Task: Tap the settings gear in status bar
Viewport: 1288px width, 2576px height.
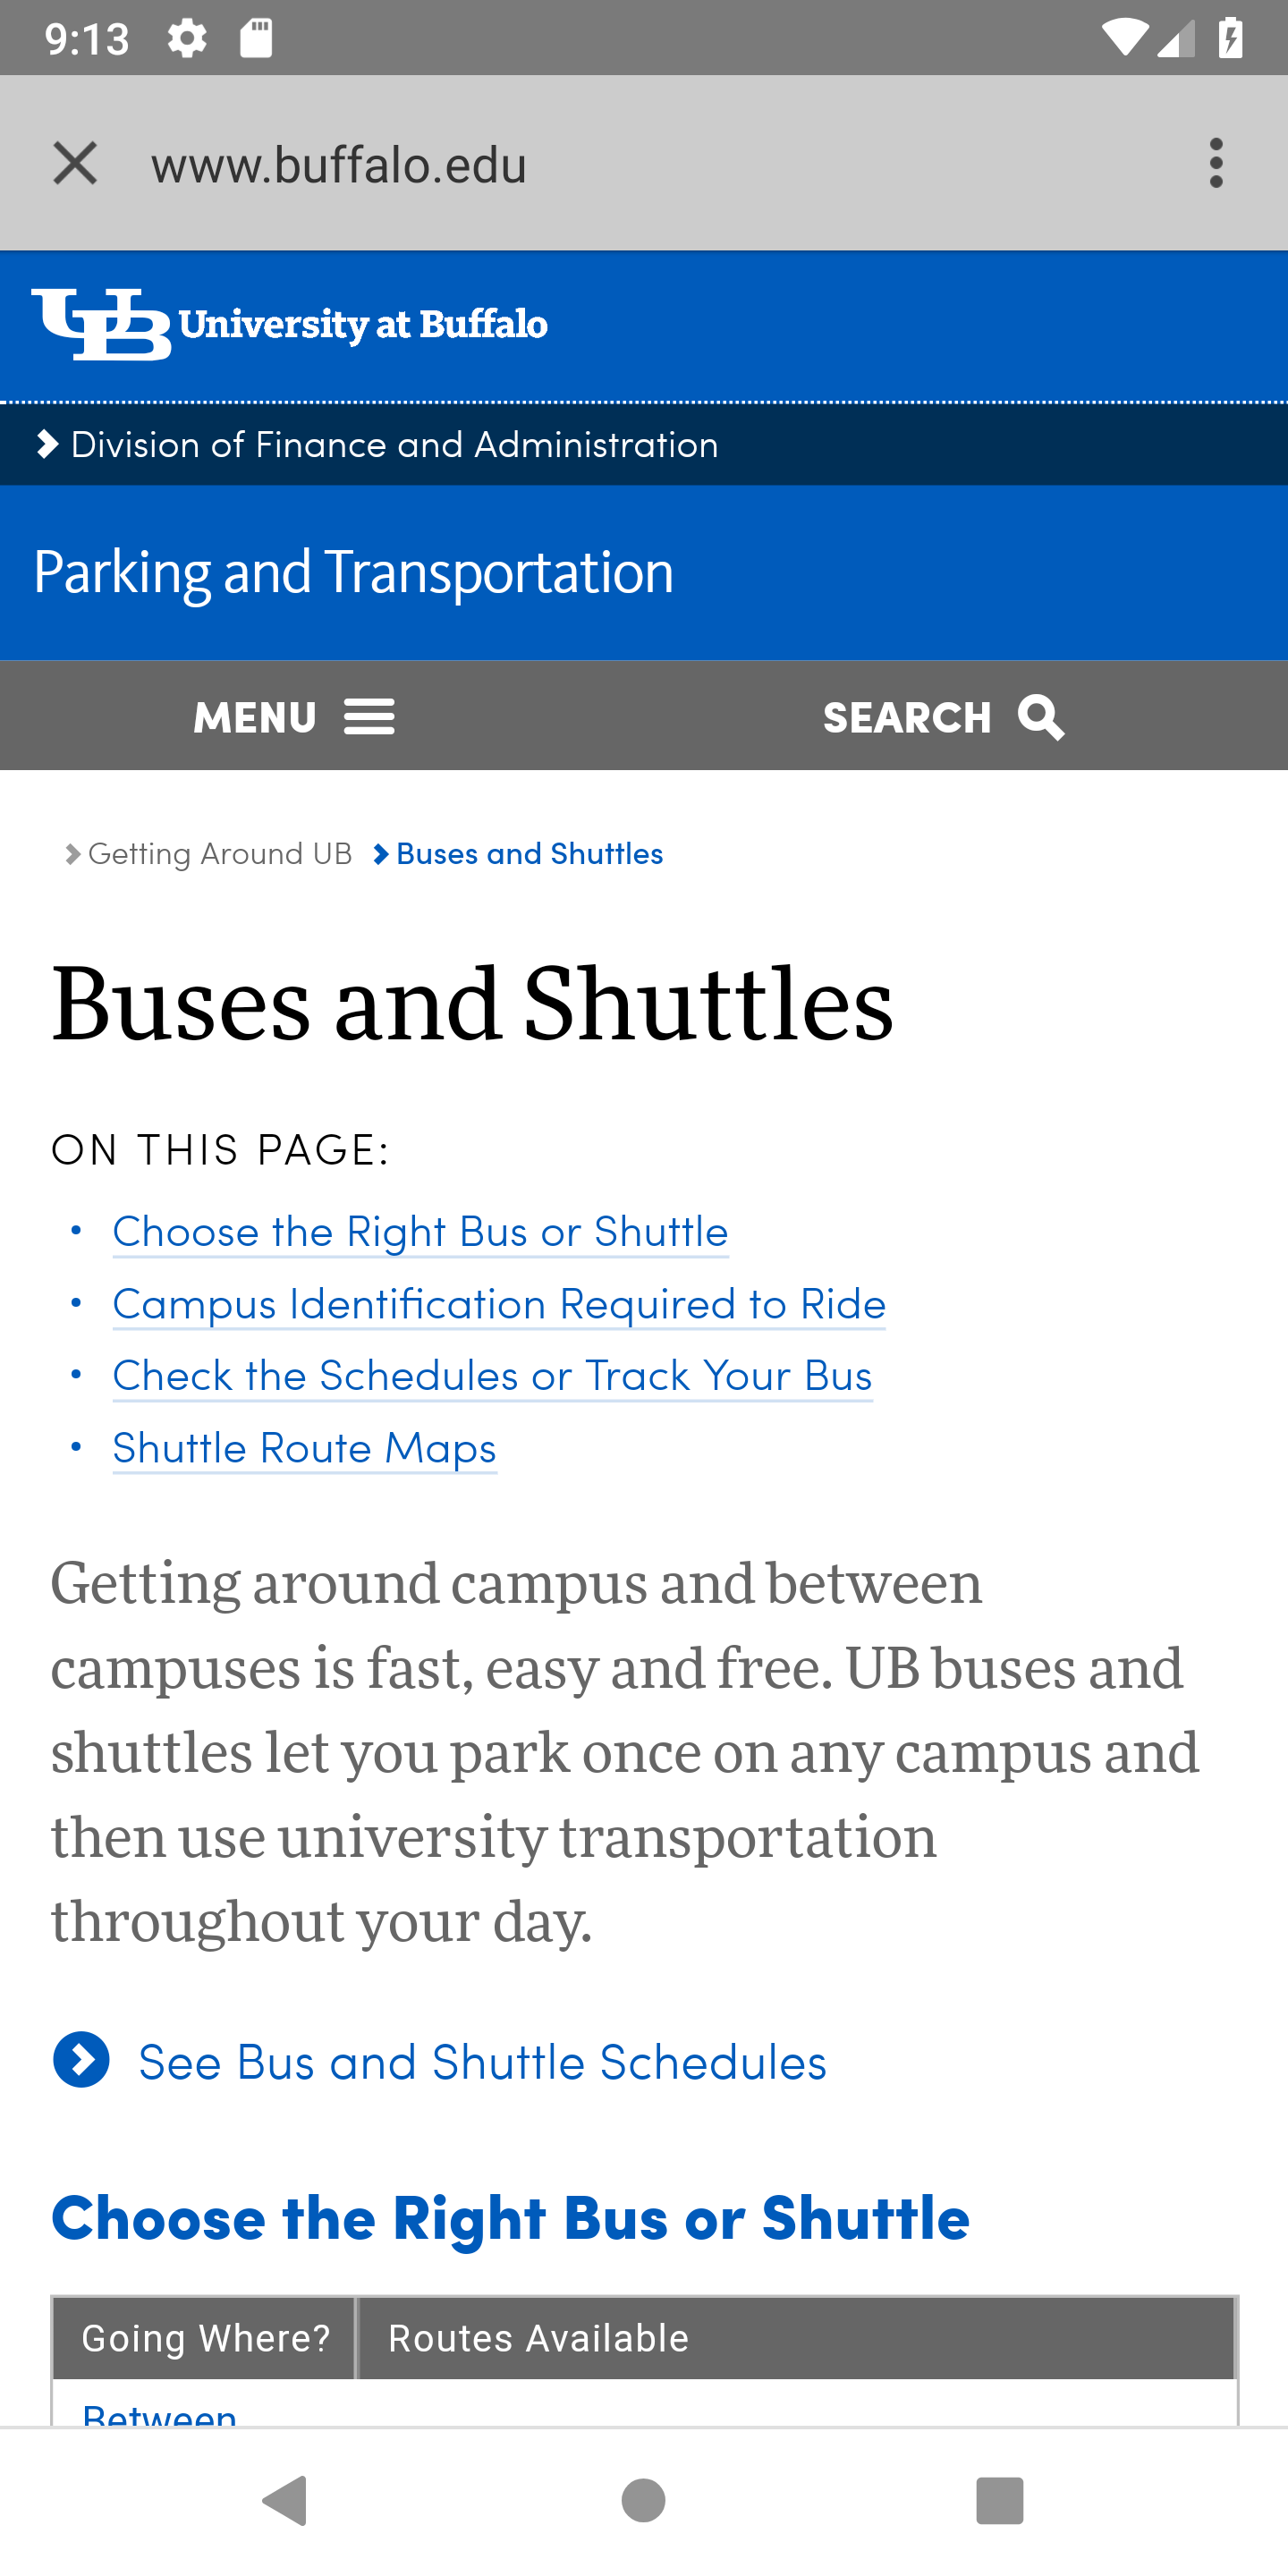Action: pyautogui.click(x=187, y=39)
